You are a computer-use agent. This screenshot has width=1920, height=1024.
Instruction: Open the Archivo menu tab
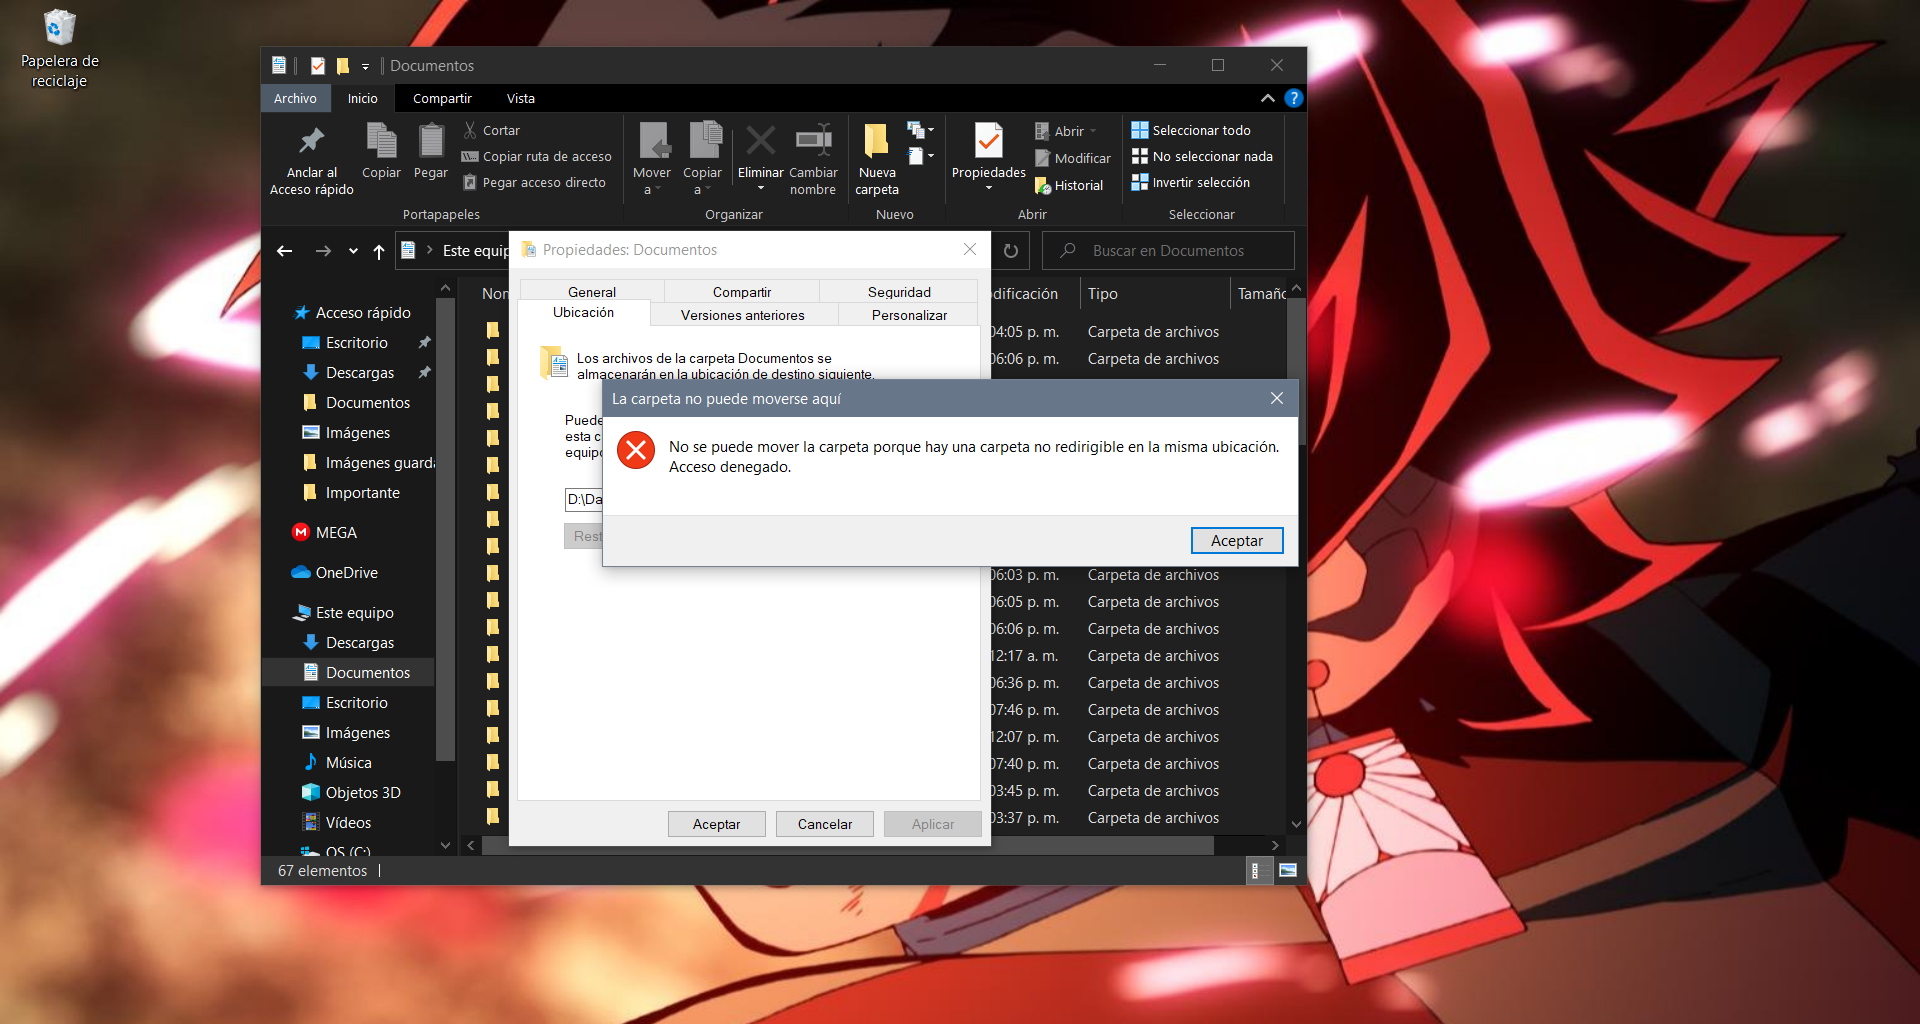295,98
